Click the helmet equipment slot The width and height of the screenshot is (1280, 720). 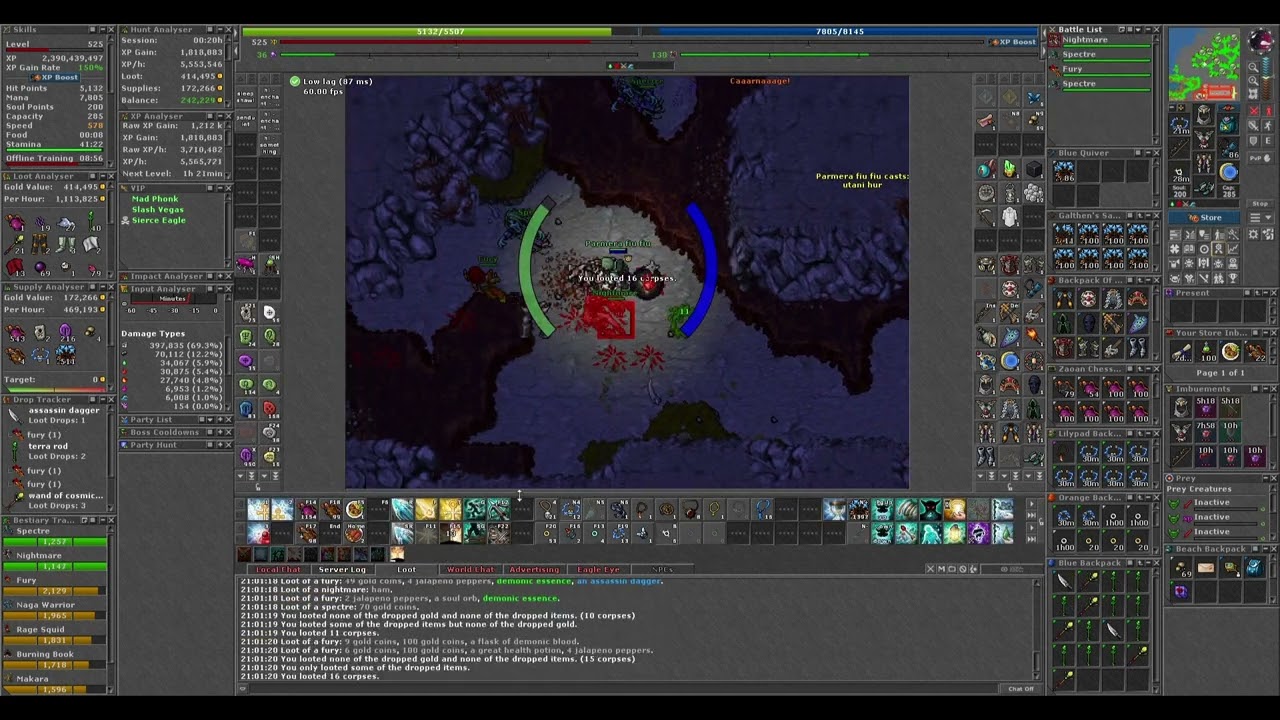[1205, 114]
